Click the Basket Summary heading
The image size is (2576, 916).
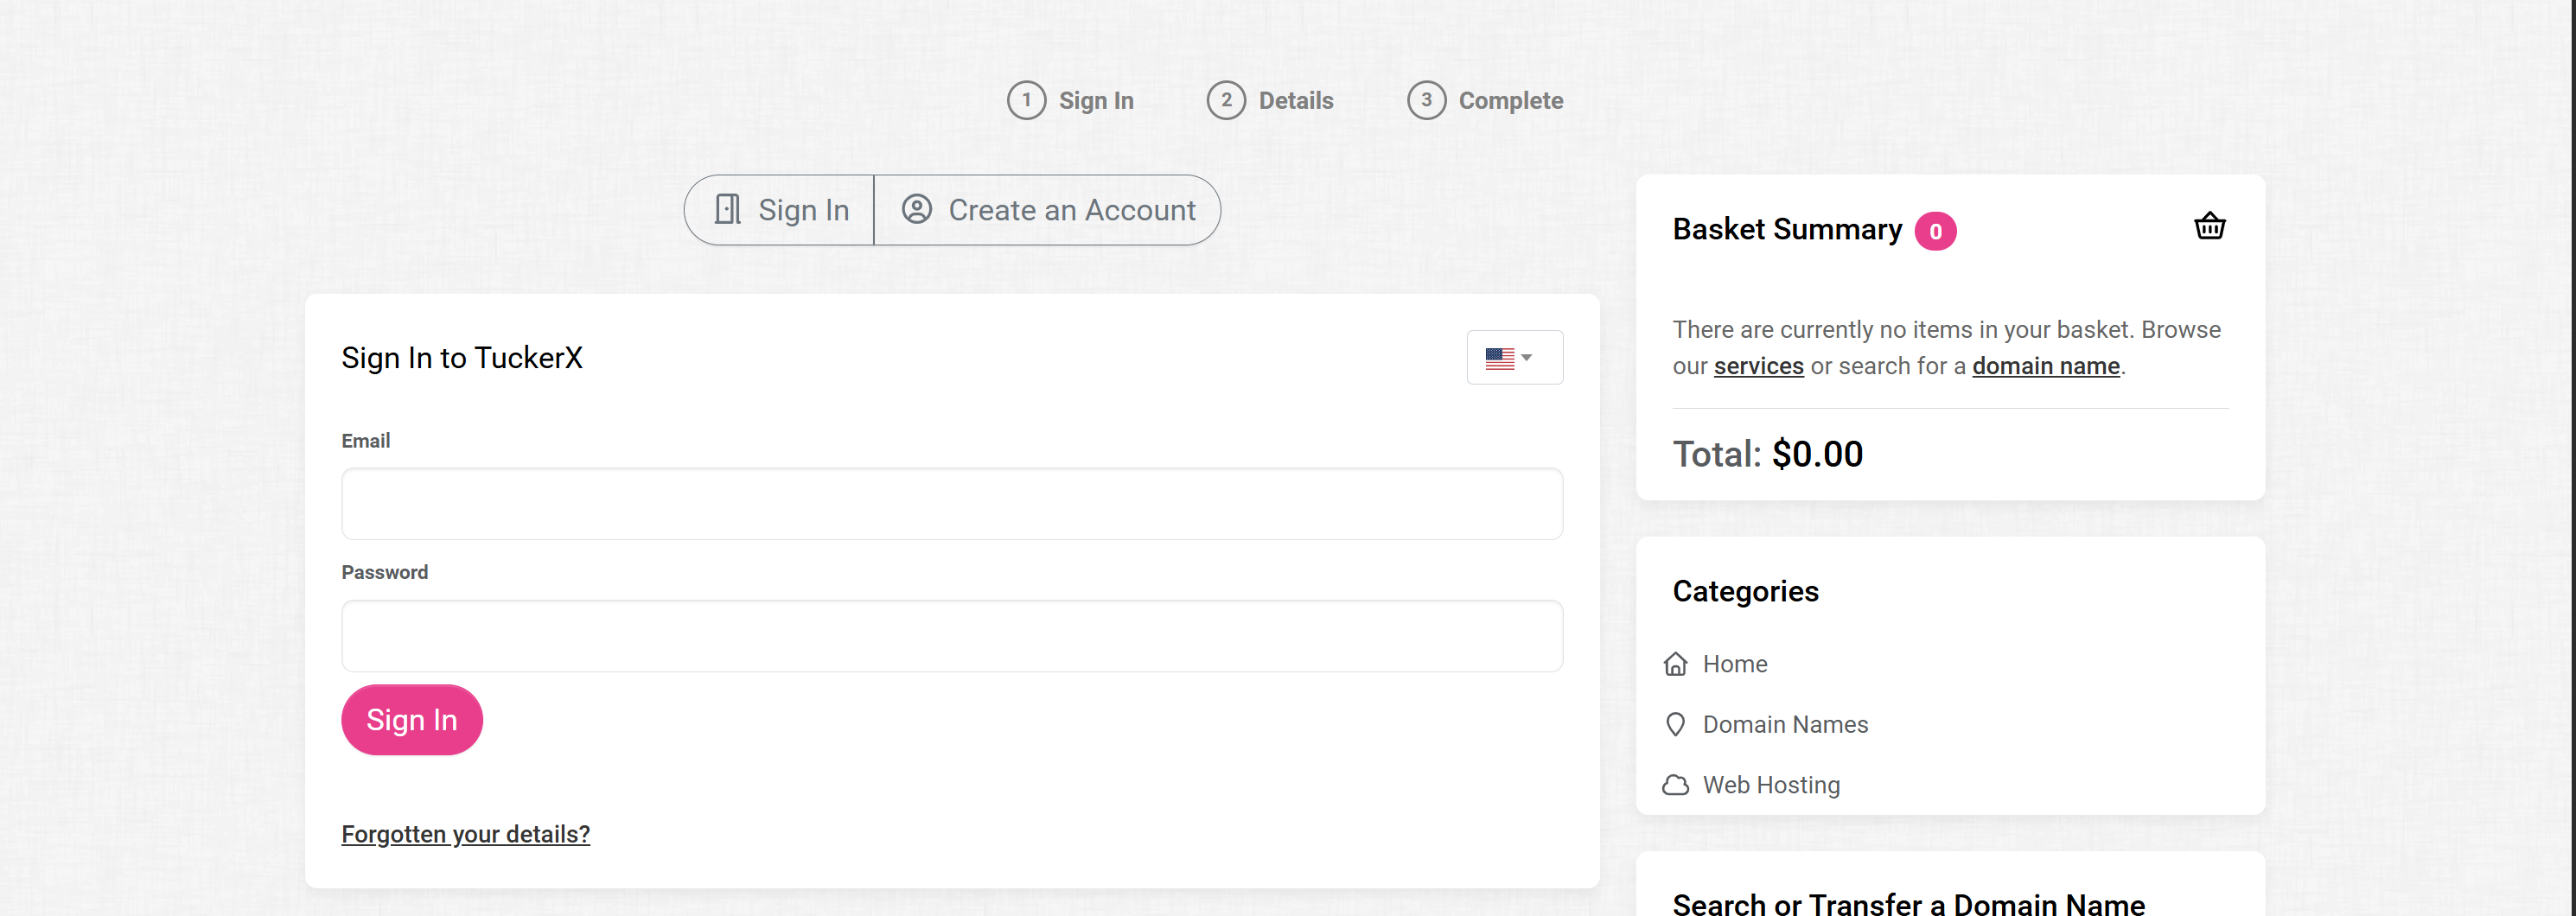(1787, 230)
